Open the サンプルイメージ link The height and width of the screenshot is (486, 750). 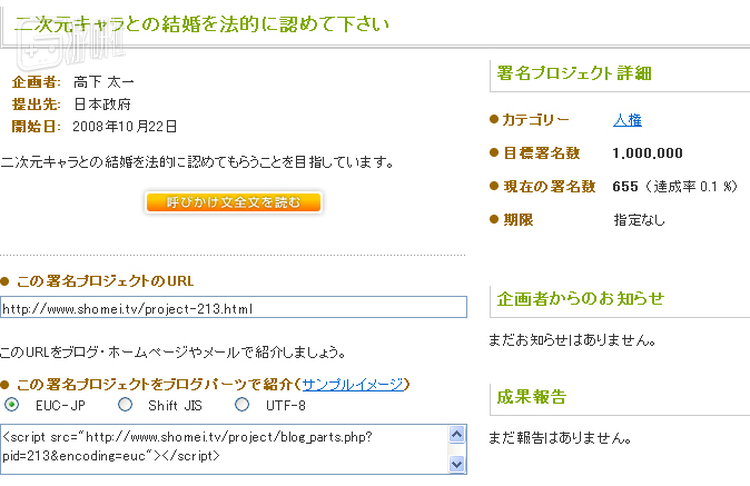(x=354, y=384)
